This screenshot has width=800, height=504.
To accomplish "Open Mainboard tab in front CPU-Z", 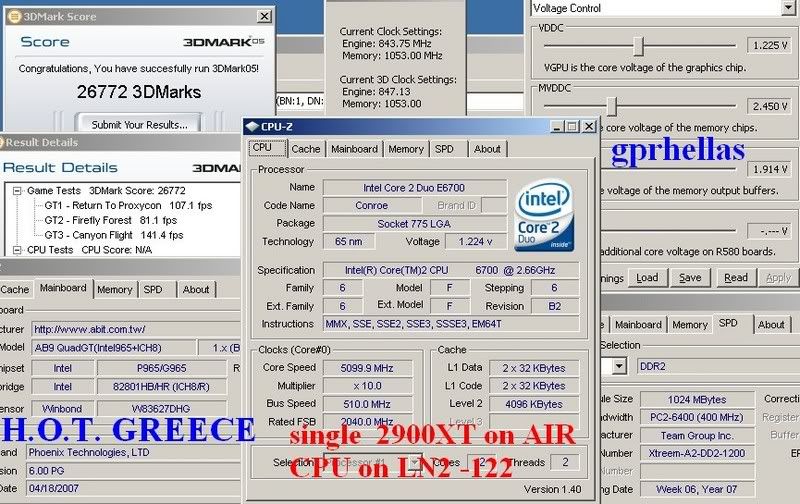I will pyautogui.click(x=354, y=149).
